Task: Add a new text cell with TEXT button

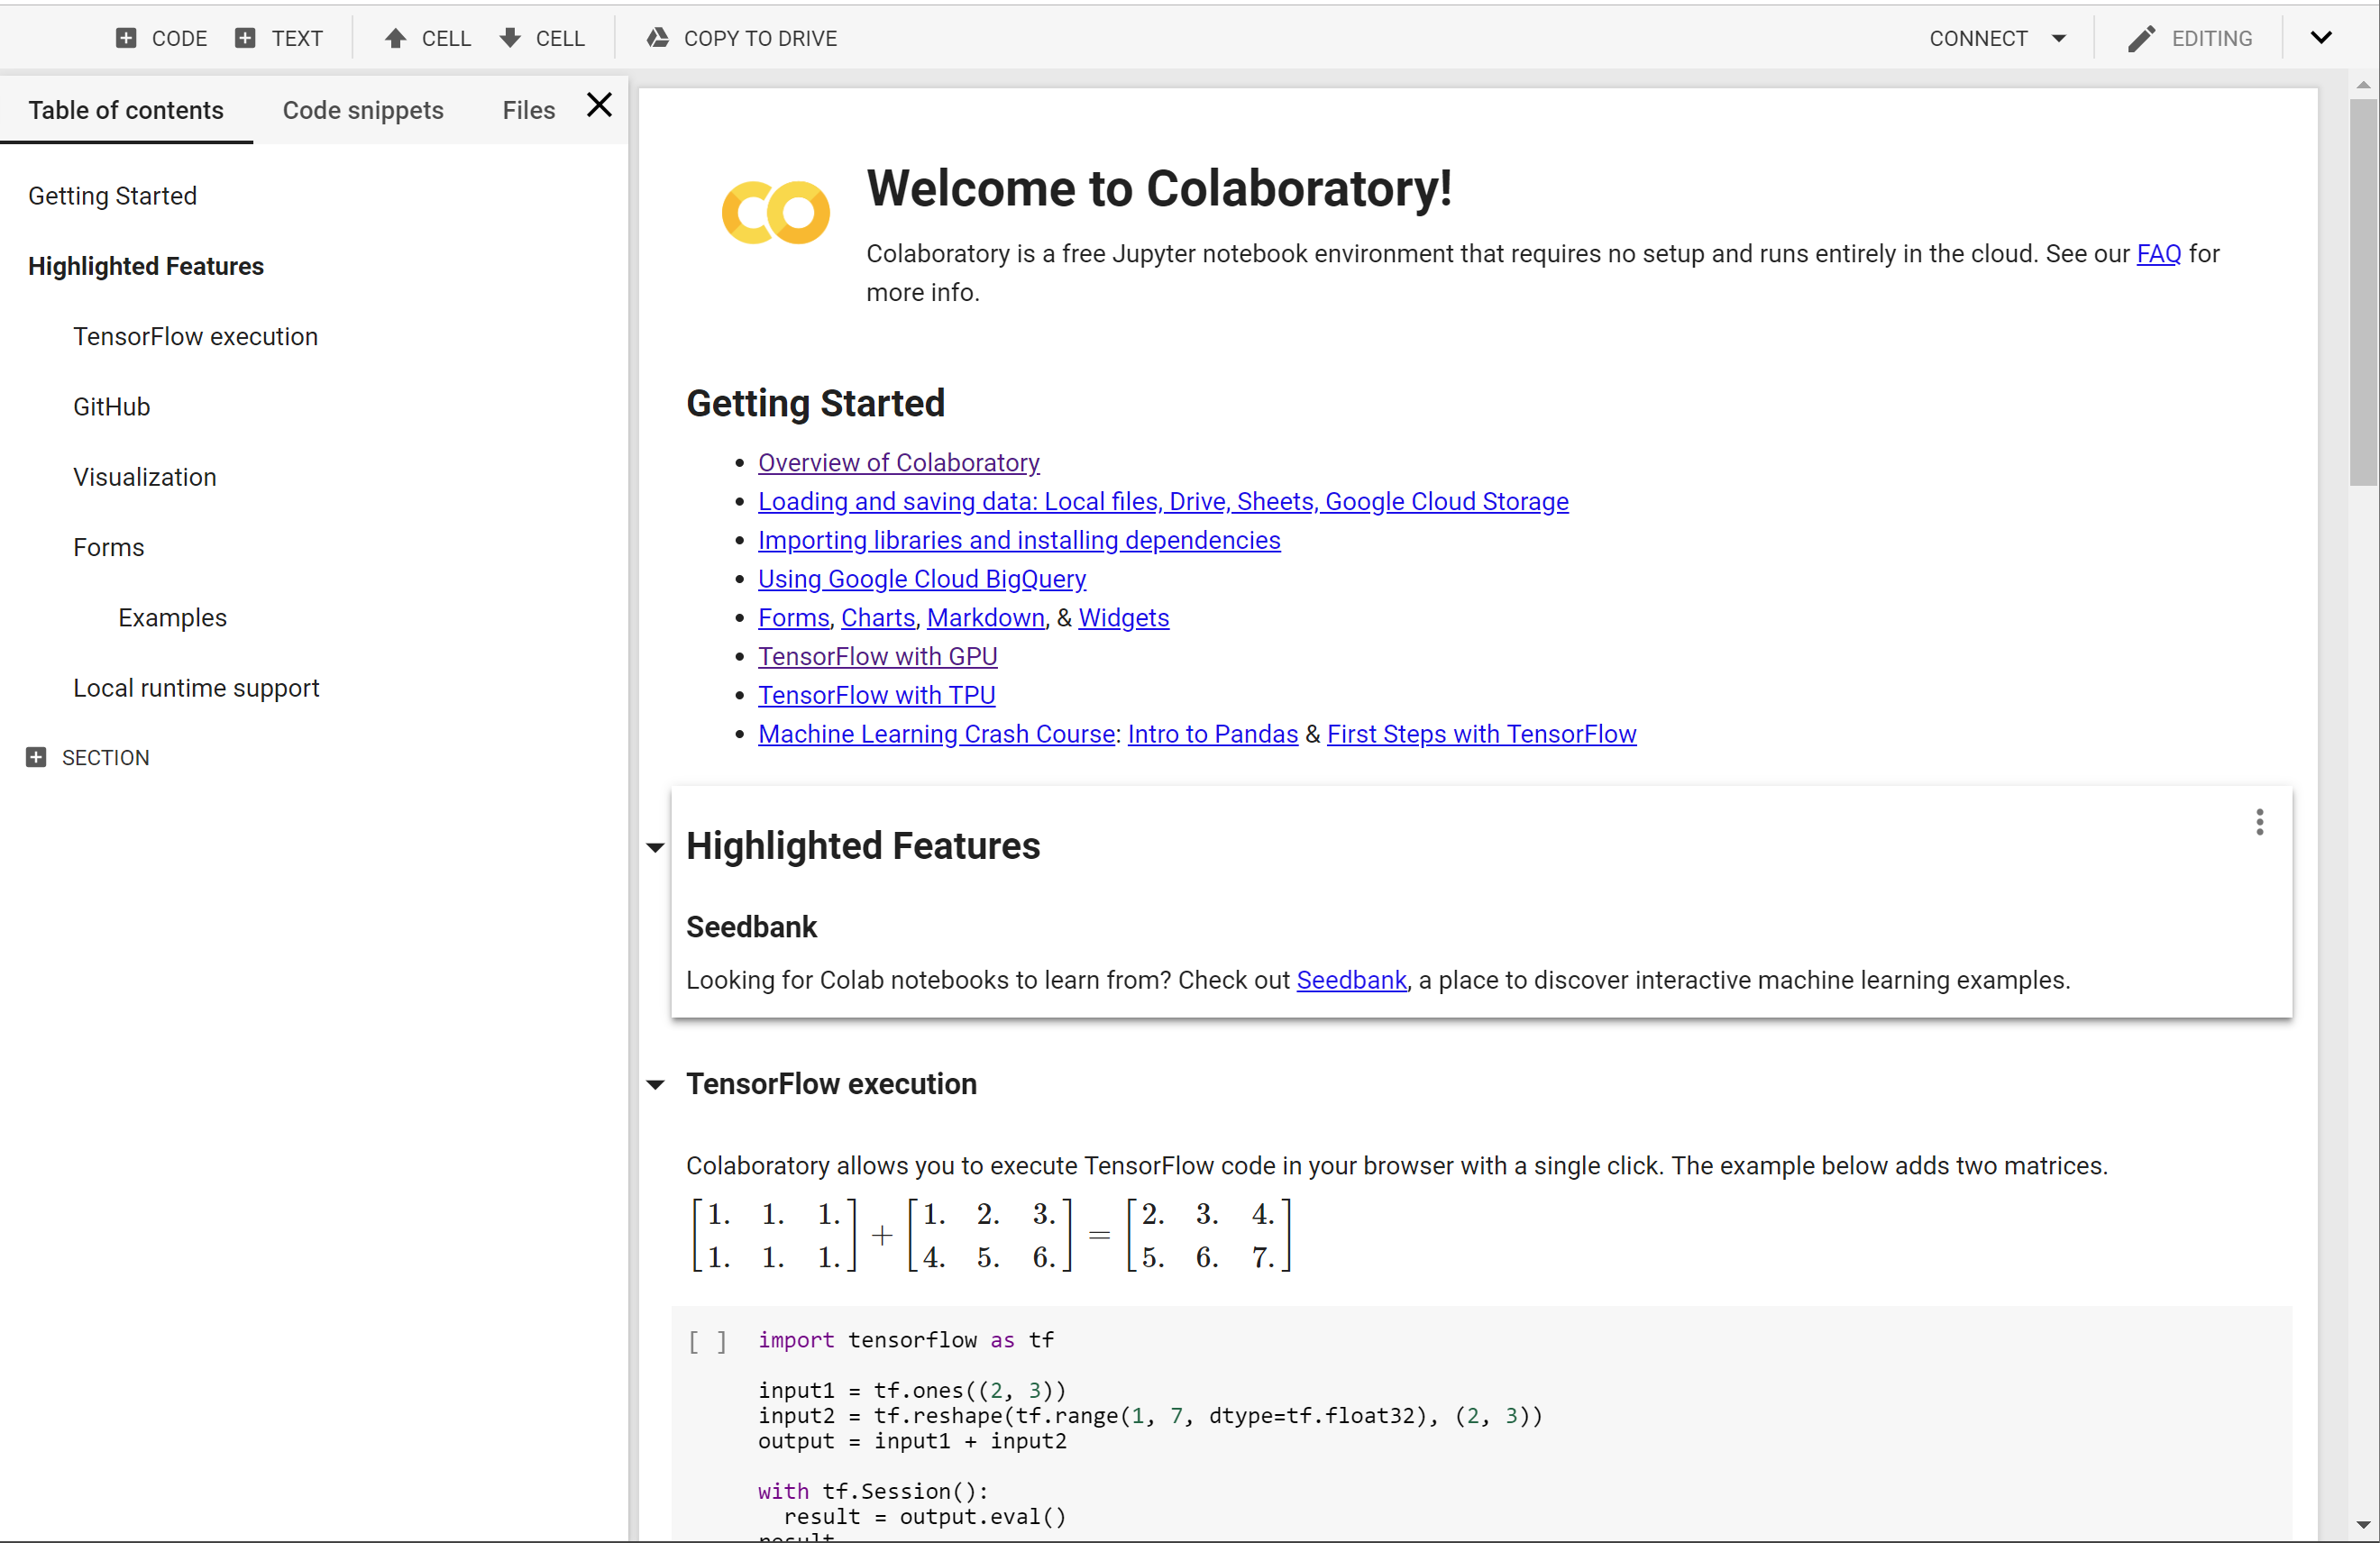Action: tap(279, 38)
